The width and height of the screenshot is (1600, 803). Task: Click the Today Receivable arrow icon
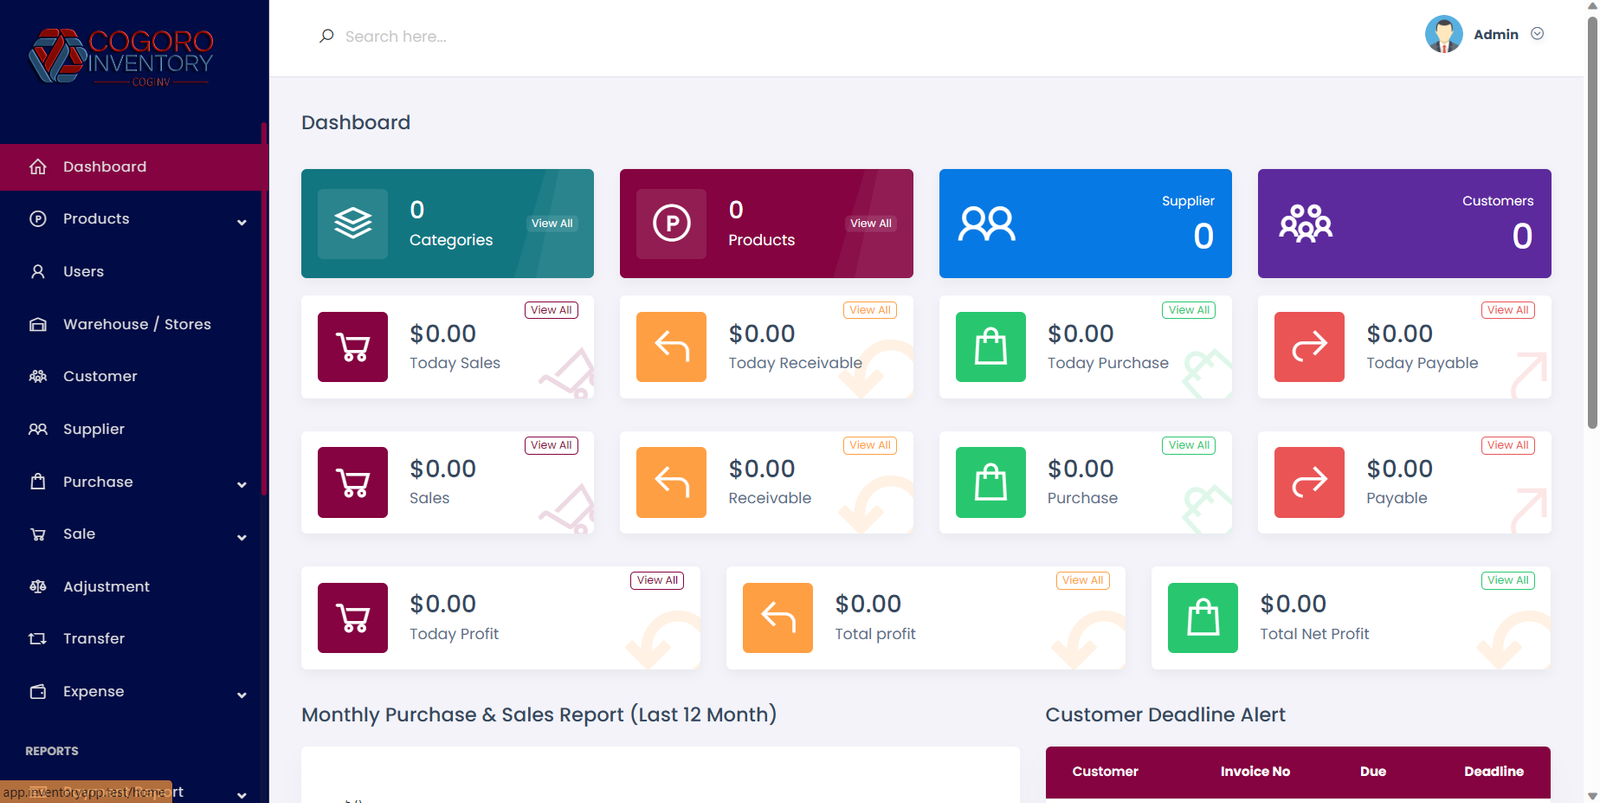coord(671,347)
